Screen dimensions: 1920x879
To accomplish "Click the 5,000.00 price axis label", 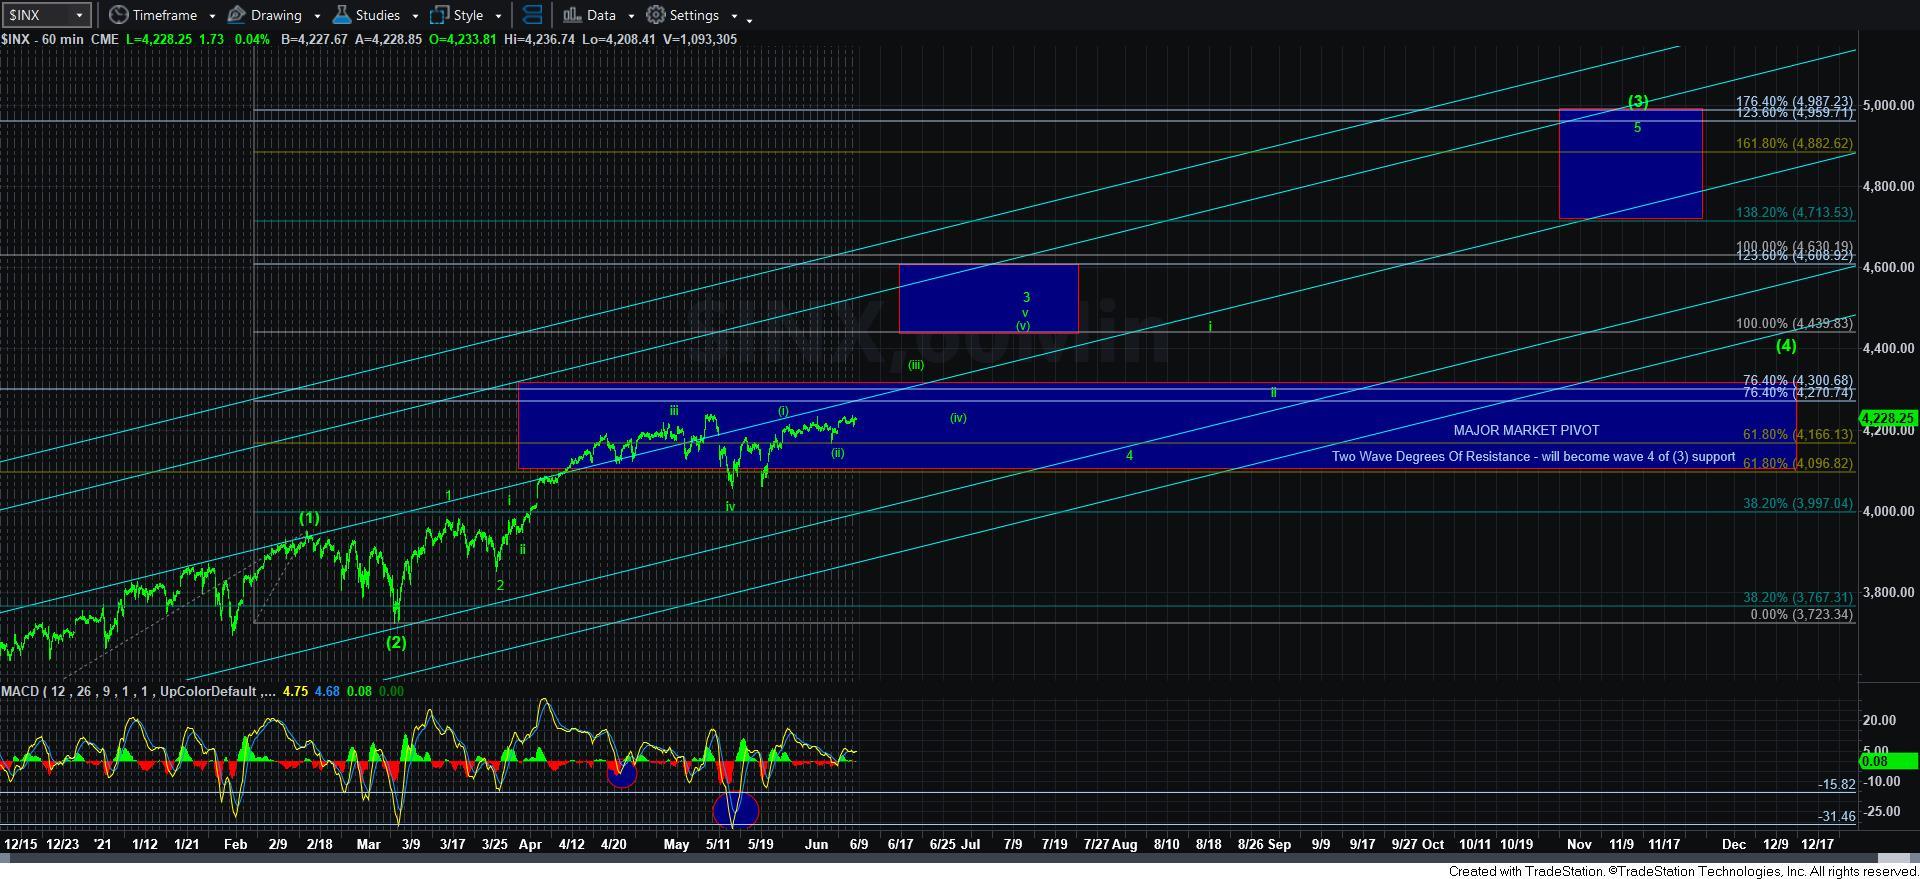I will 1887,105.
